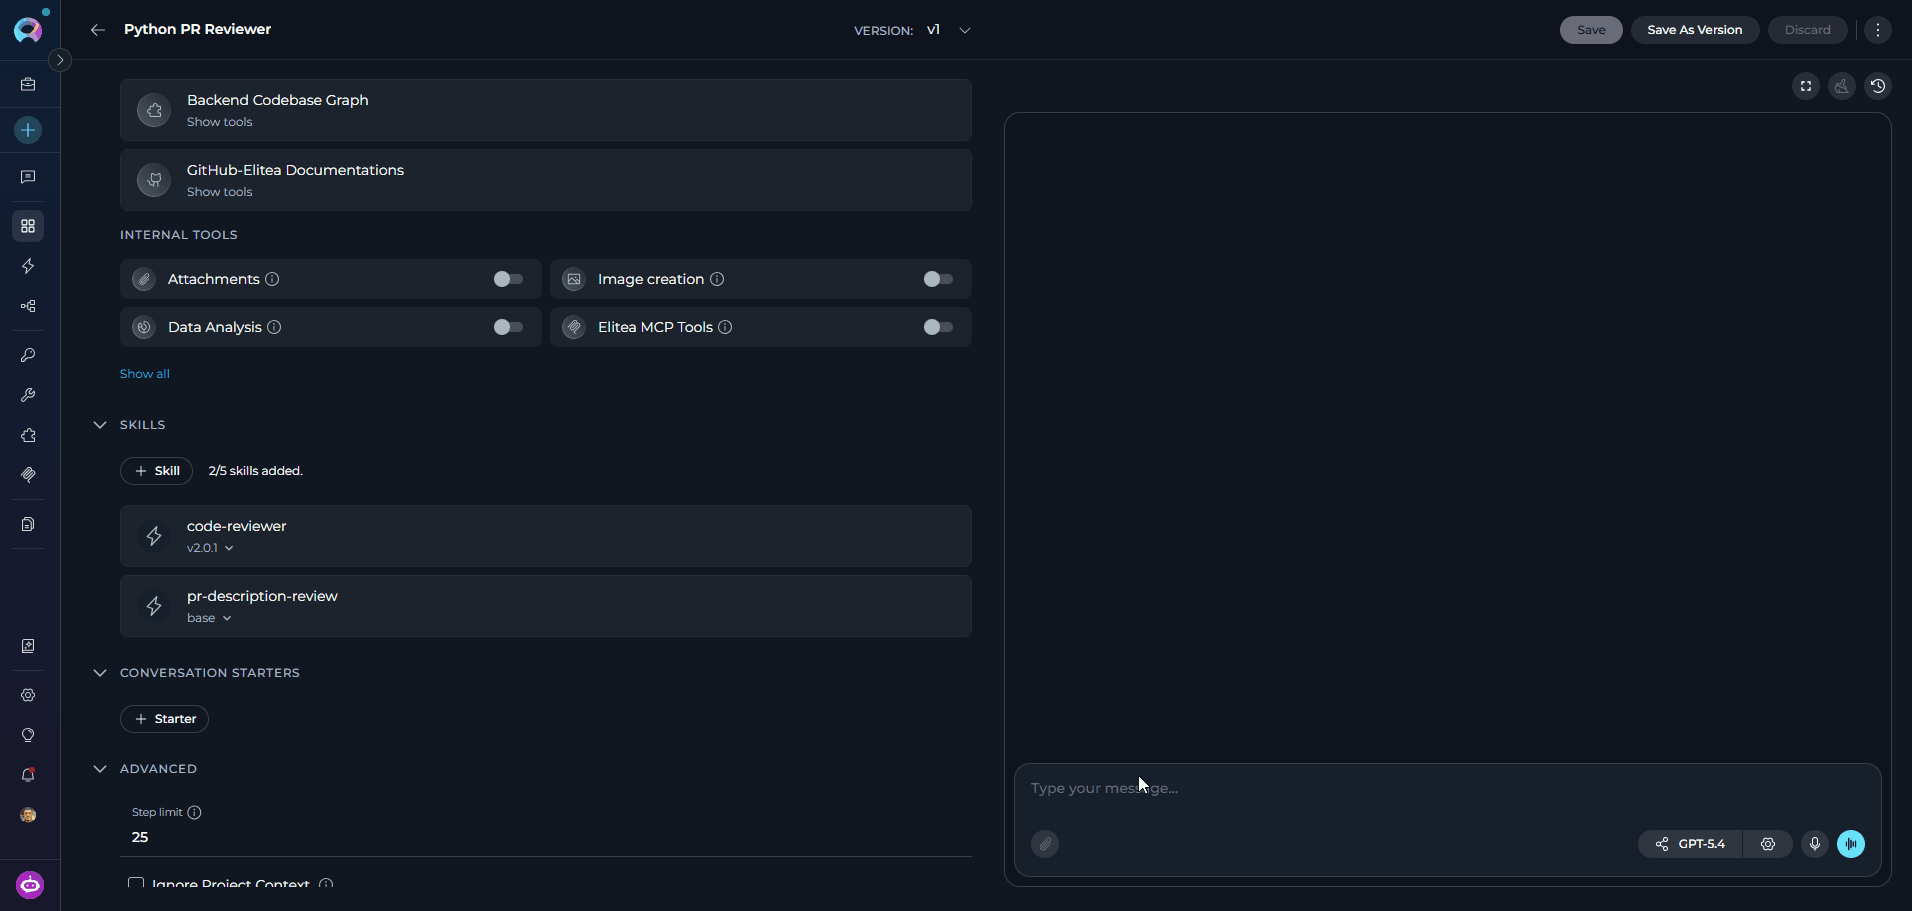Click the attach file paperclip in chat

click(1045, 844)
